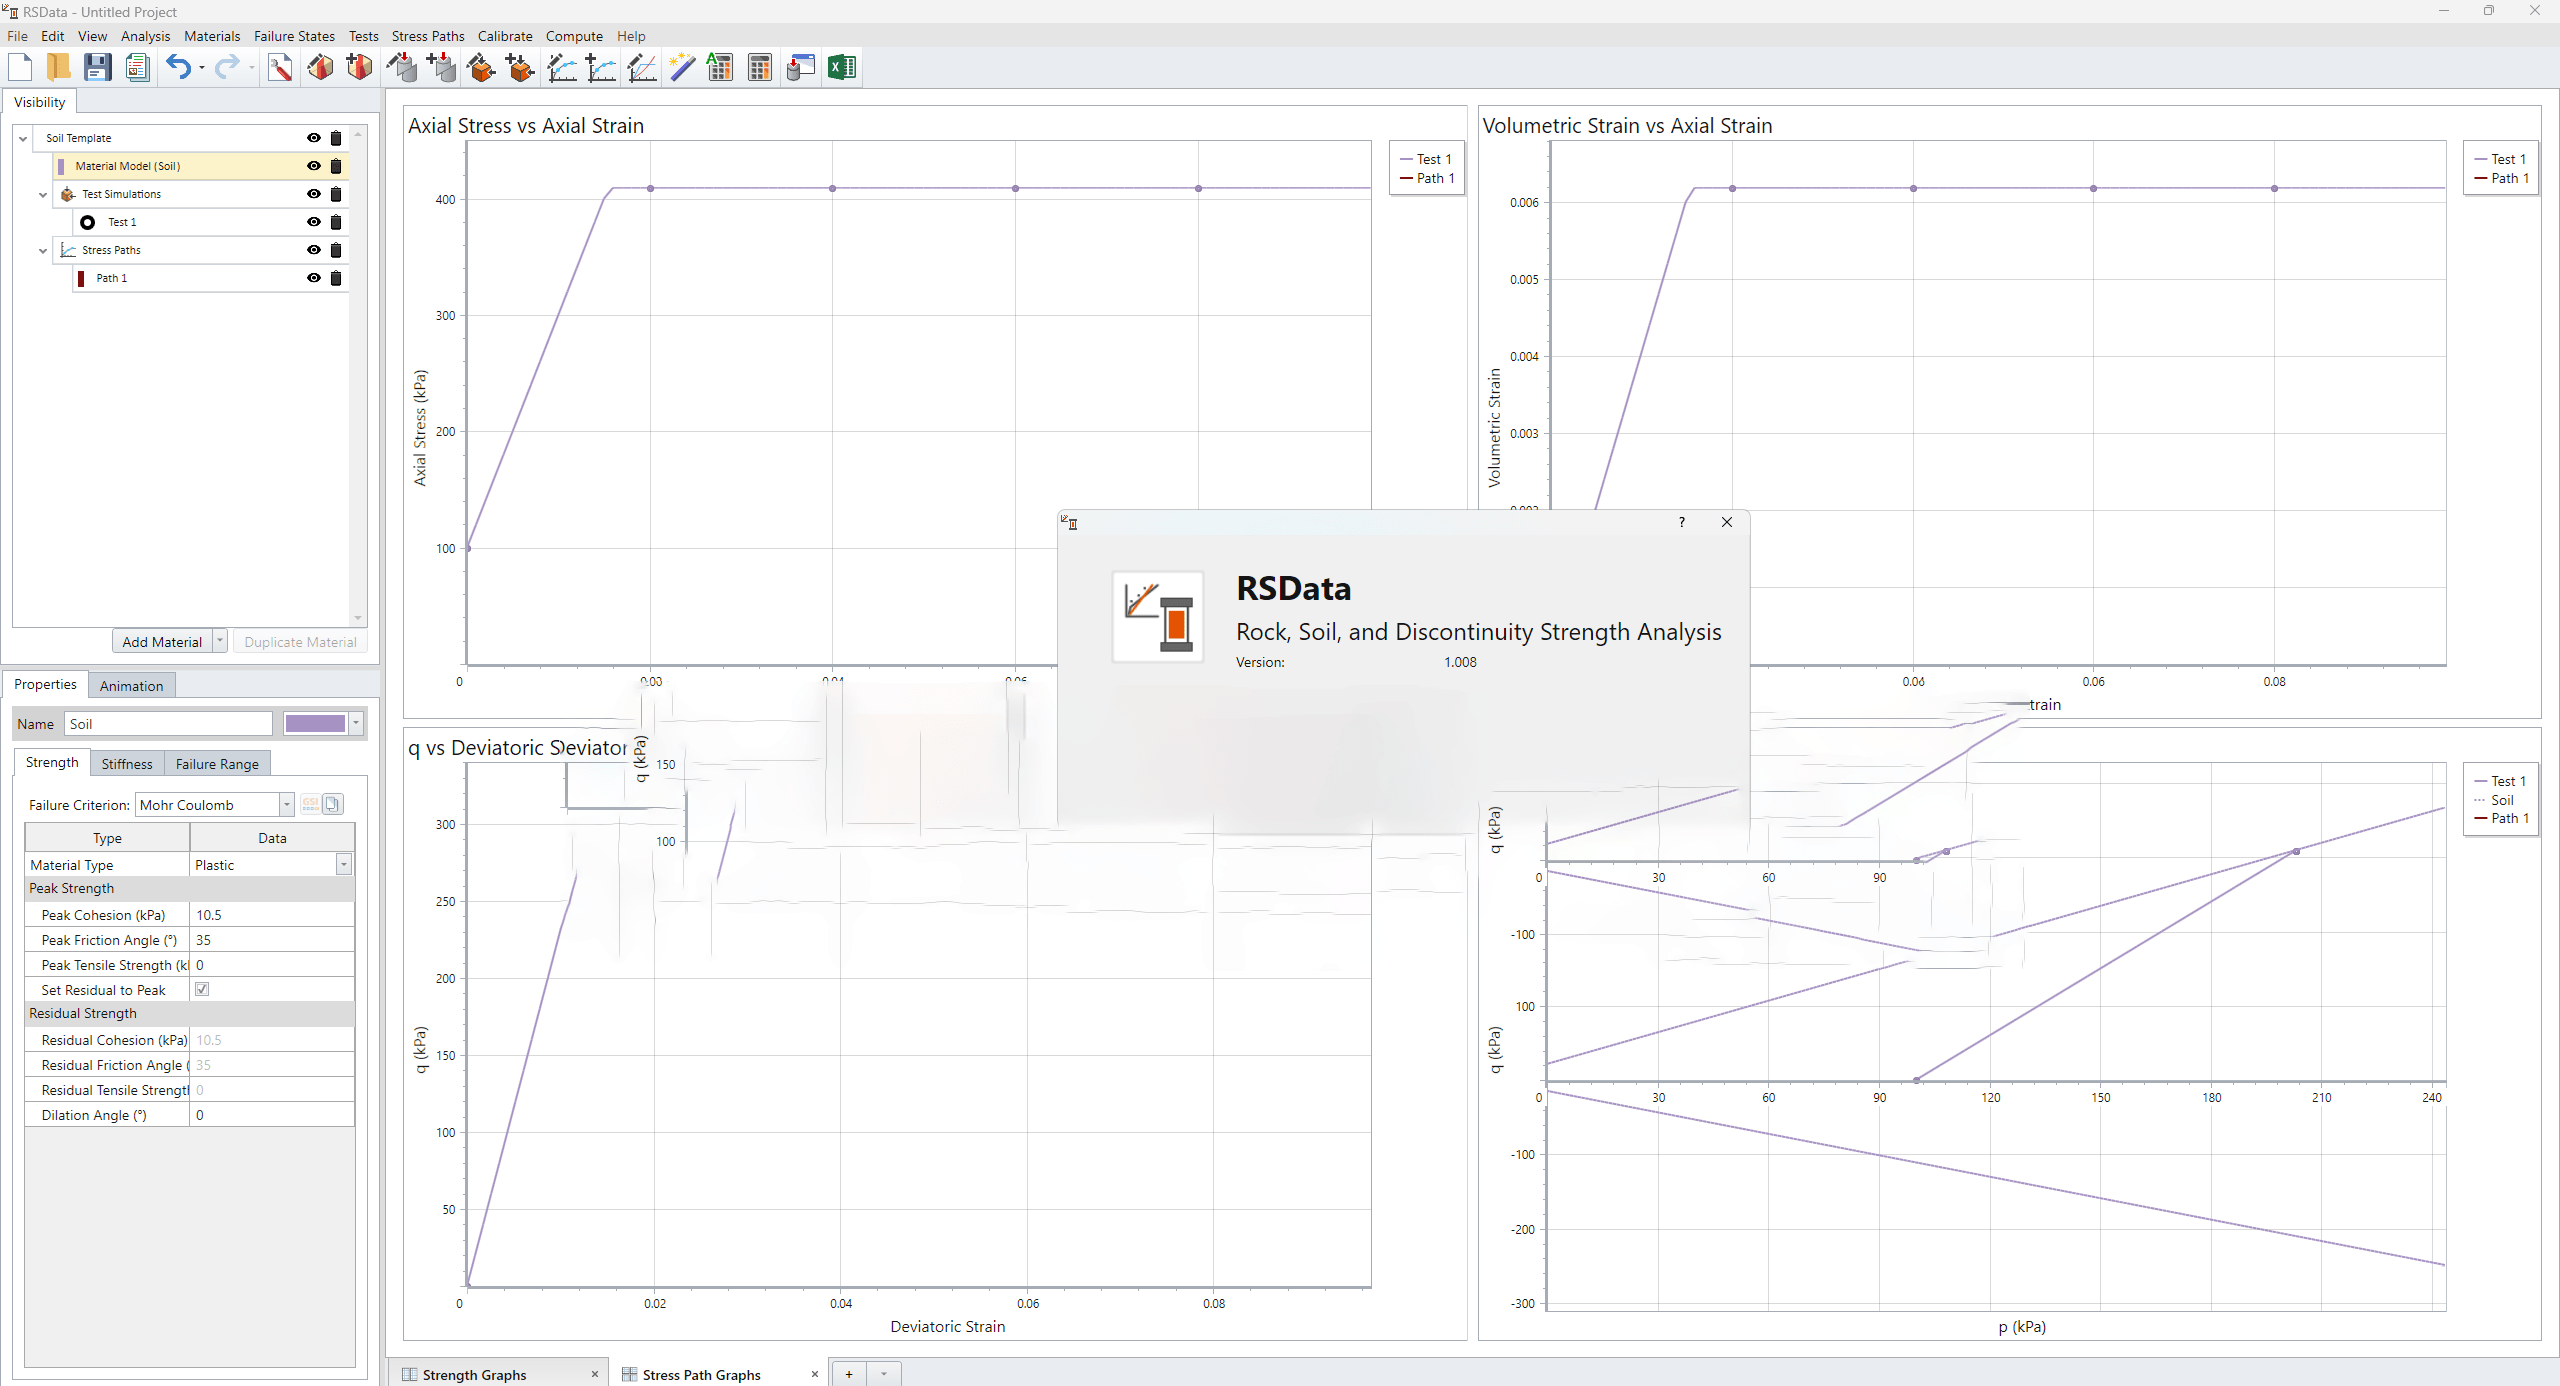Click the Peak Cohesion value field
Viewport: 2560px width, 1386px height.
(x=270, y=915)
